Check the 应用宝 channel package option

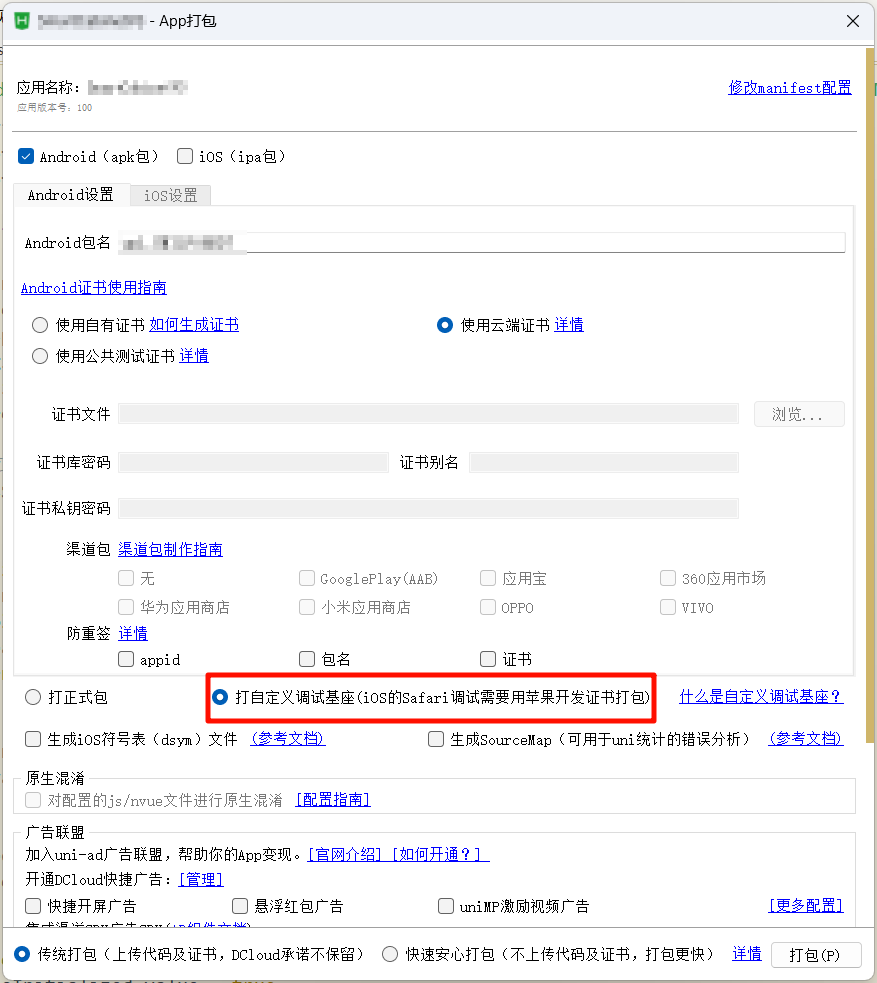487,578
